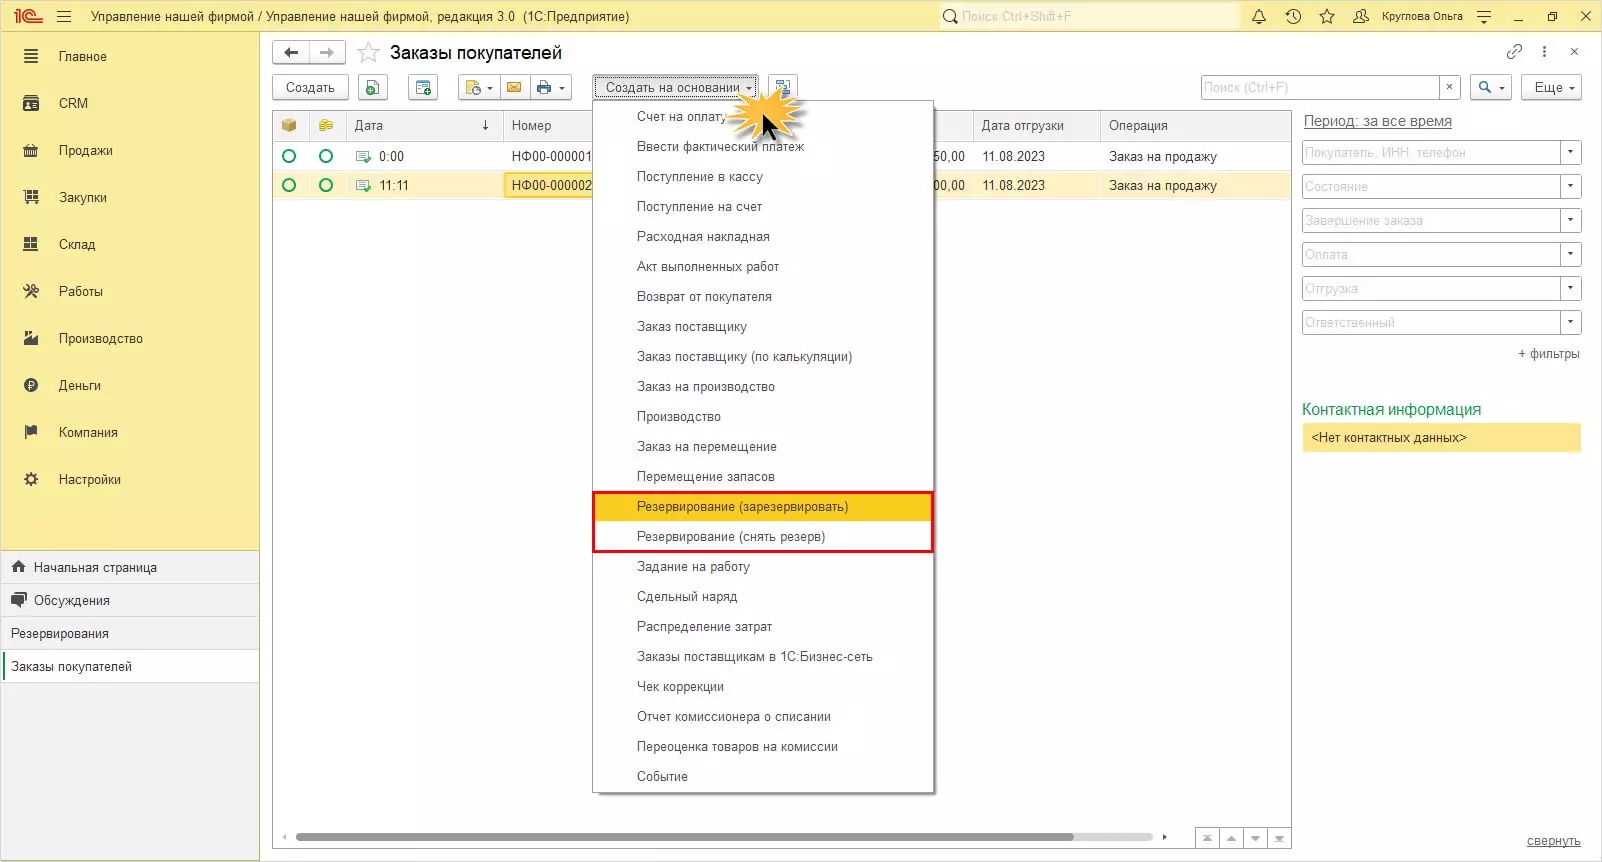Expand the Завершение заказа filter dropdown
This screenshot has width=1602, height=862.
click(x=1570, y=221)
